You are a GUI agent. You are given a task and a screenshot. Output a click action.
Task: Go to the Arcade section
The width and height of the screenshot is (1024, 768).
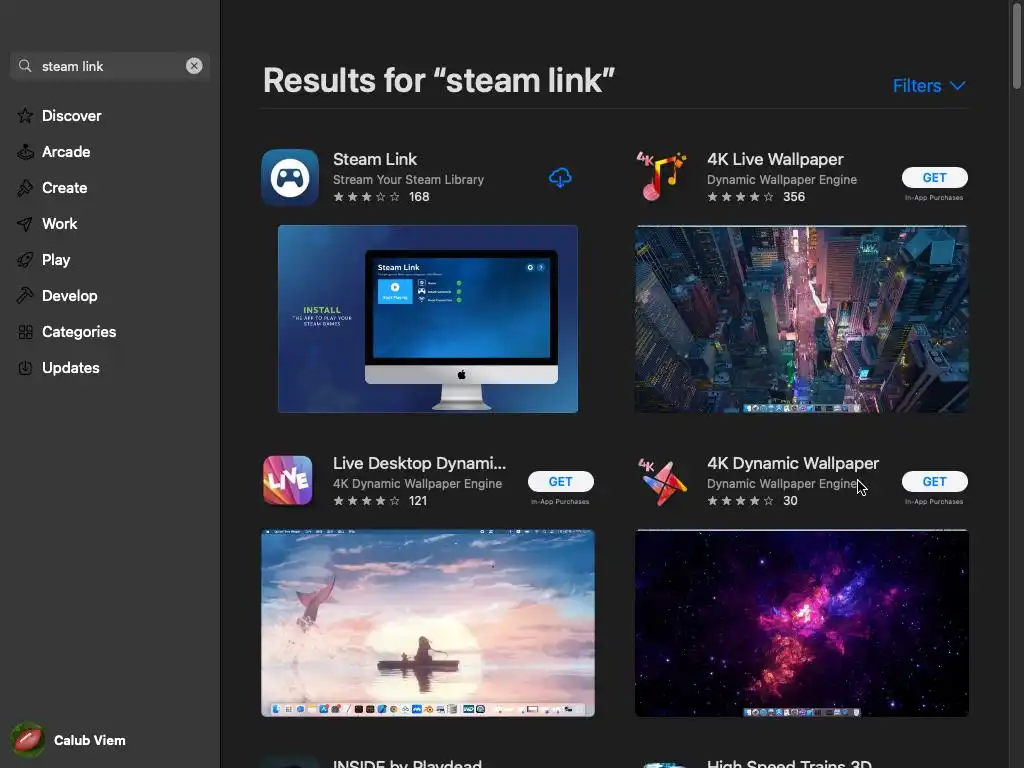(x=66, y=152)
